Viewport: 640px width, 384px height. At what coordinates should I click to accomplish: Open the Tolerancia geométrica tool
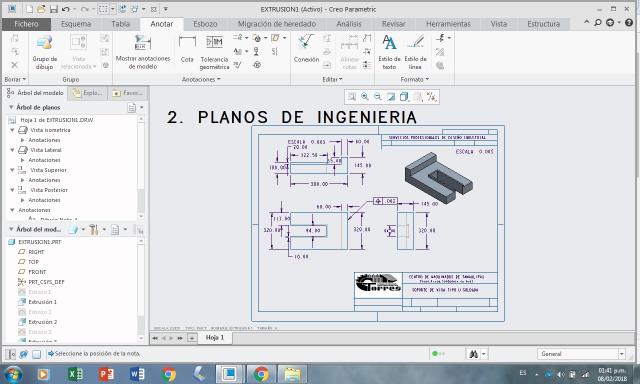214,52
